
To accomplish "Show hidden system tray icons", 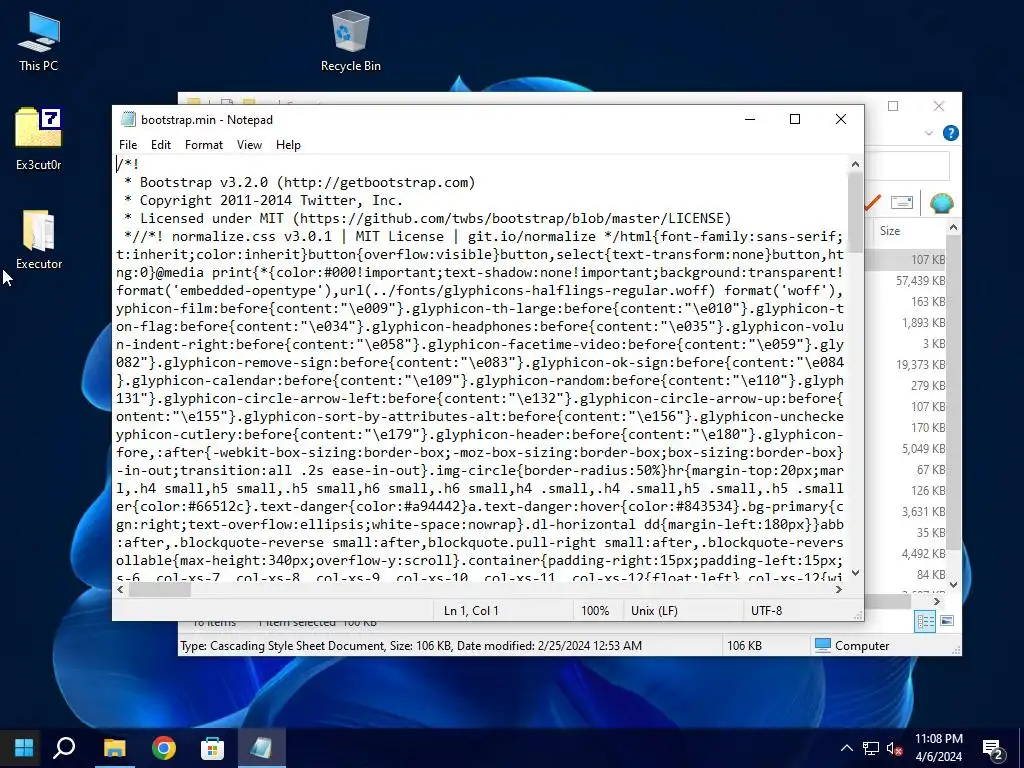I will pos(846,748).
